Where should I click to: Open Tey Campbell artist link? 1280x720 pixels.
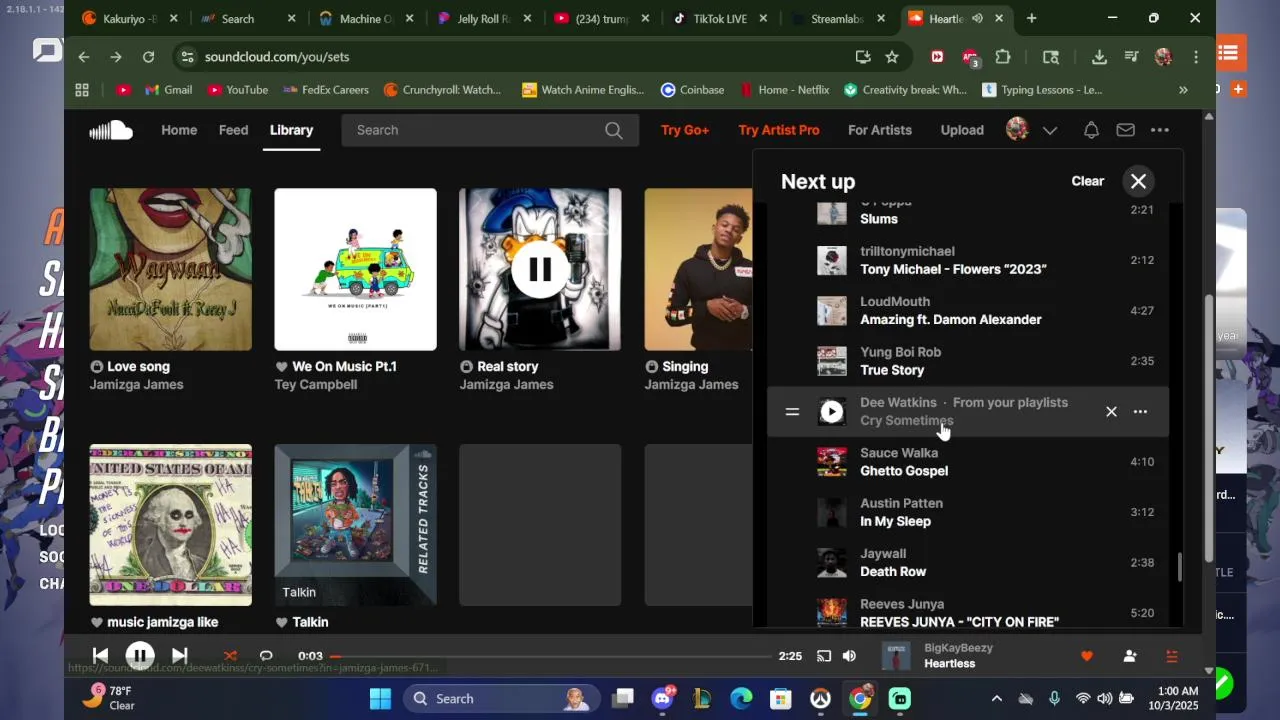pyautogui.click(x=316, y=385)
